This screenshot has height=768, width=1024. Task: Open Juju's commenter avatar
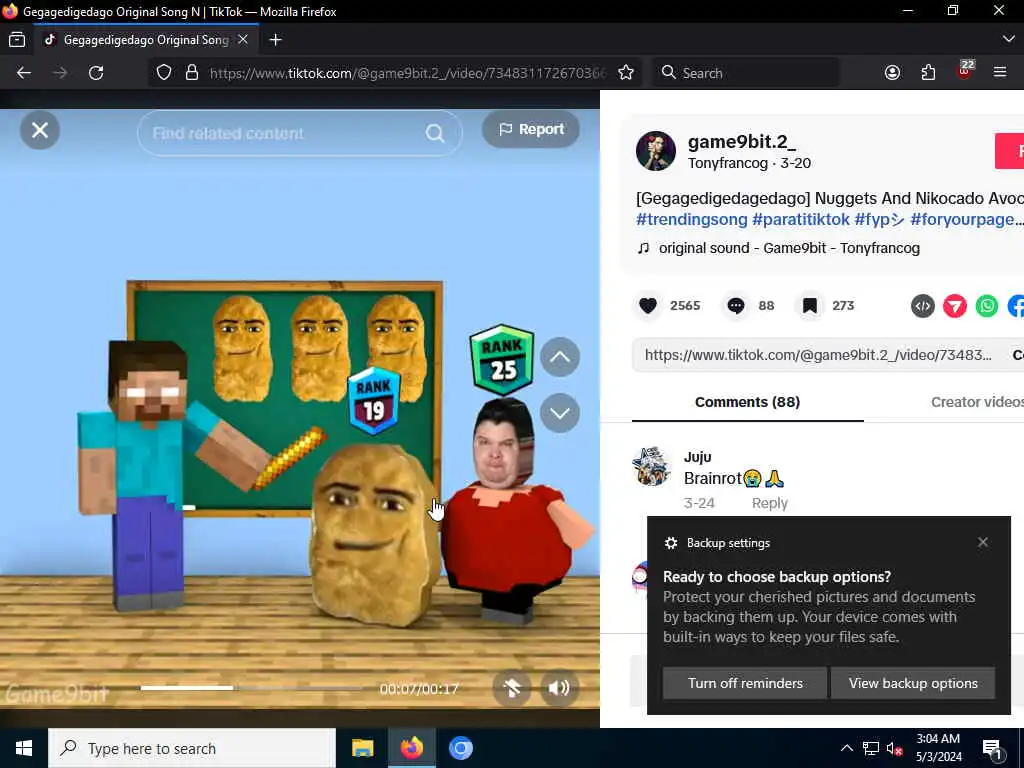coord(652,466)
